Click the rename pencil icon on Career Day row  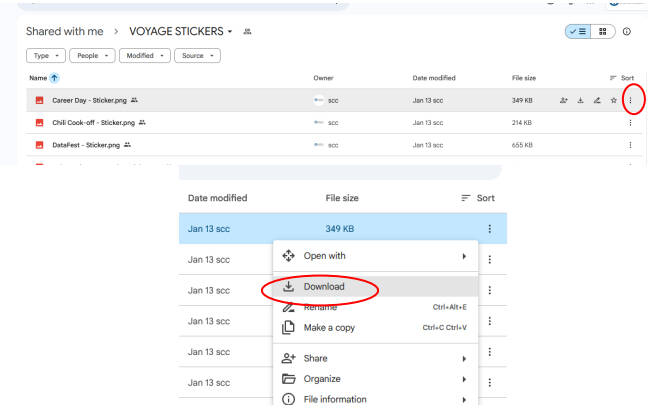click(597, 100)
